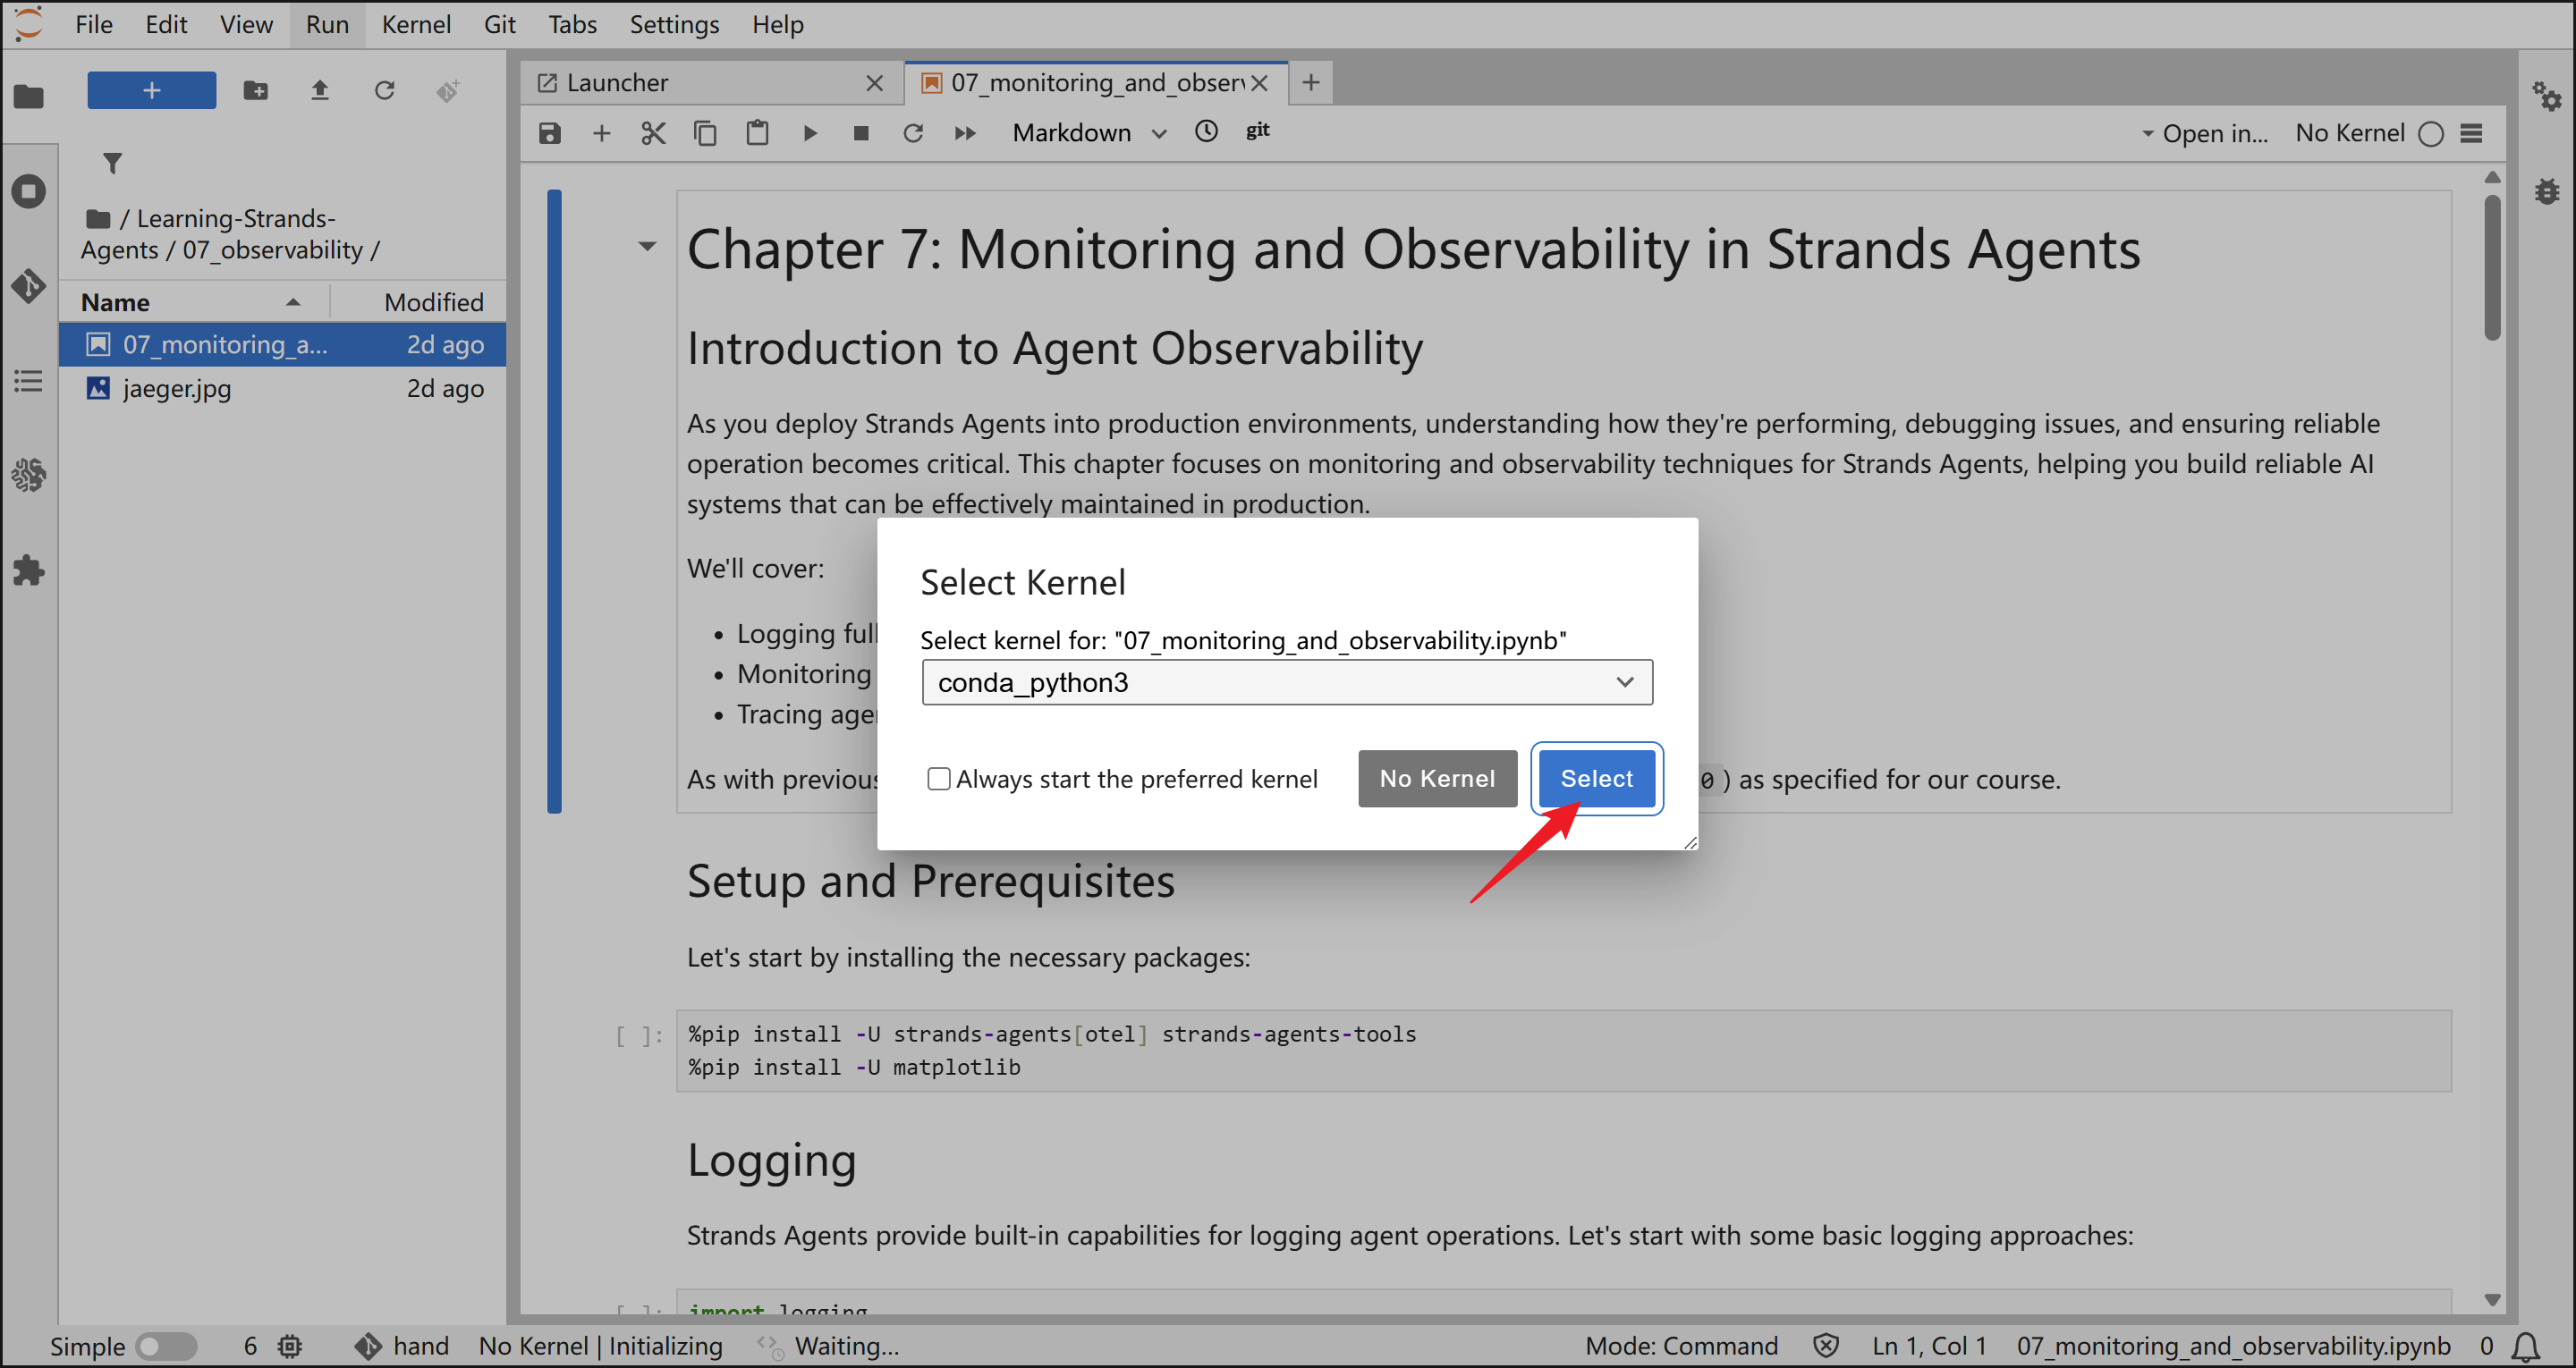Insert a cell below with plus icon
The height and width of the screenshot is (1368, 2576).
pyautogui.click(x=601, y=133)
